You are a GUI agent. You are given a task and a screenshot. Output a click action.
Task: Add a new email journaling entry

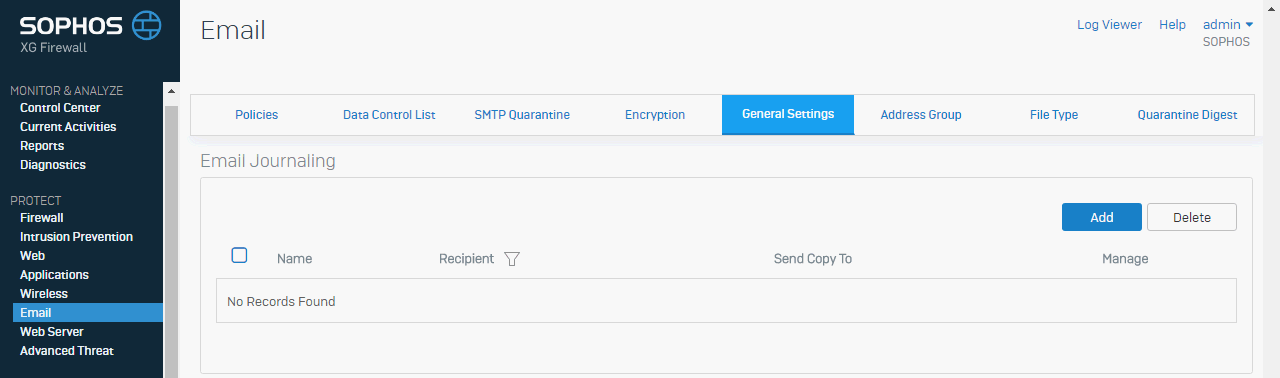point(1102,217)
